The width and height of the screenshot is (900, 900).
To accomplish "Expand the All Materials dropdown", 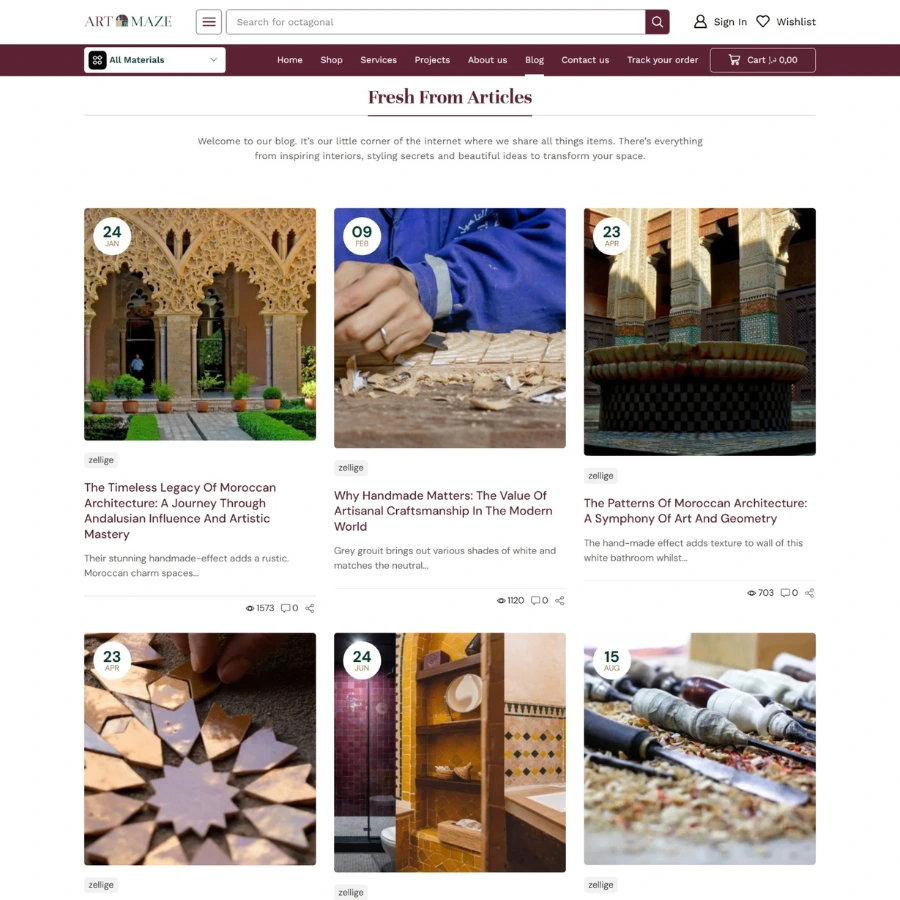I will [154, 60].
